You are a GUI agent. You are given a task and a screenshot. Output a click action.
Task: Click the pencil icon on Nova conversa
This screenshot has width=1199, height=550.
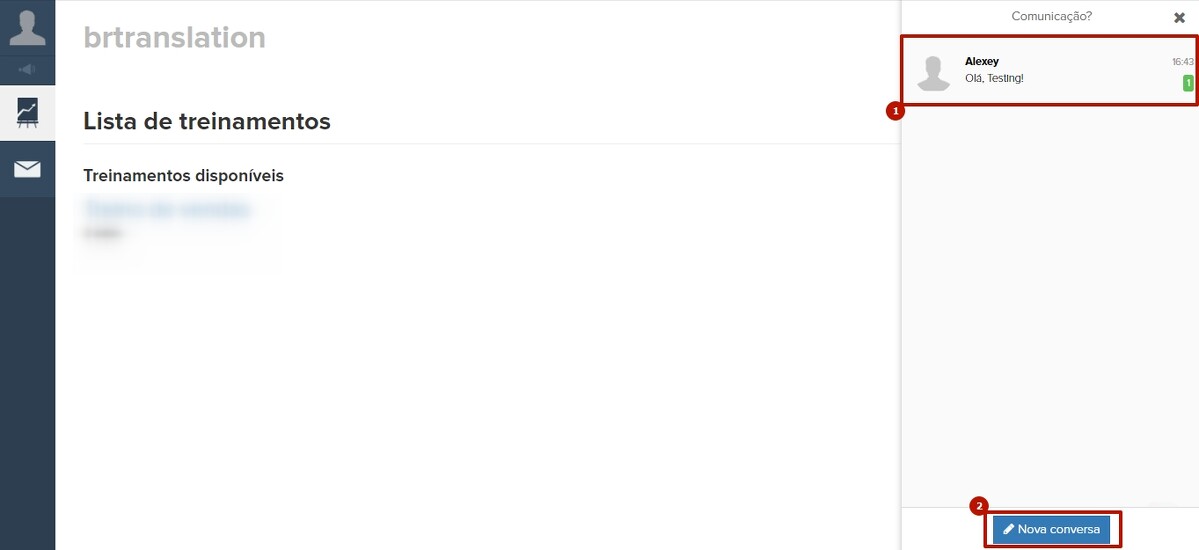1009,529
